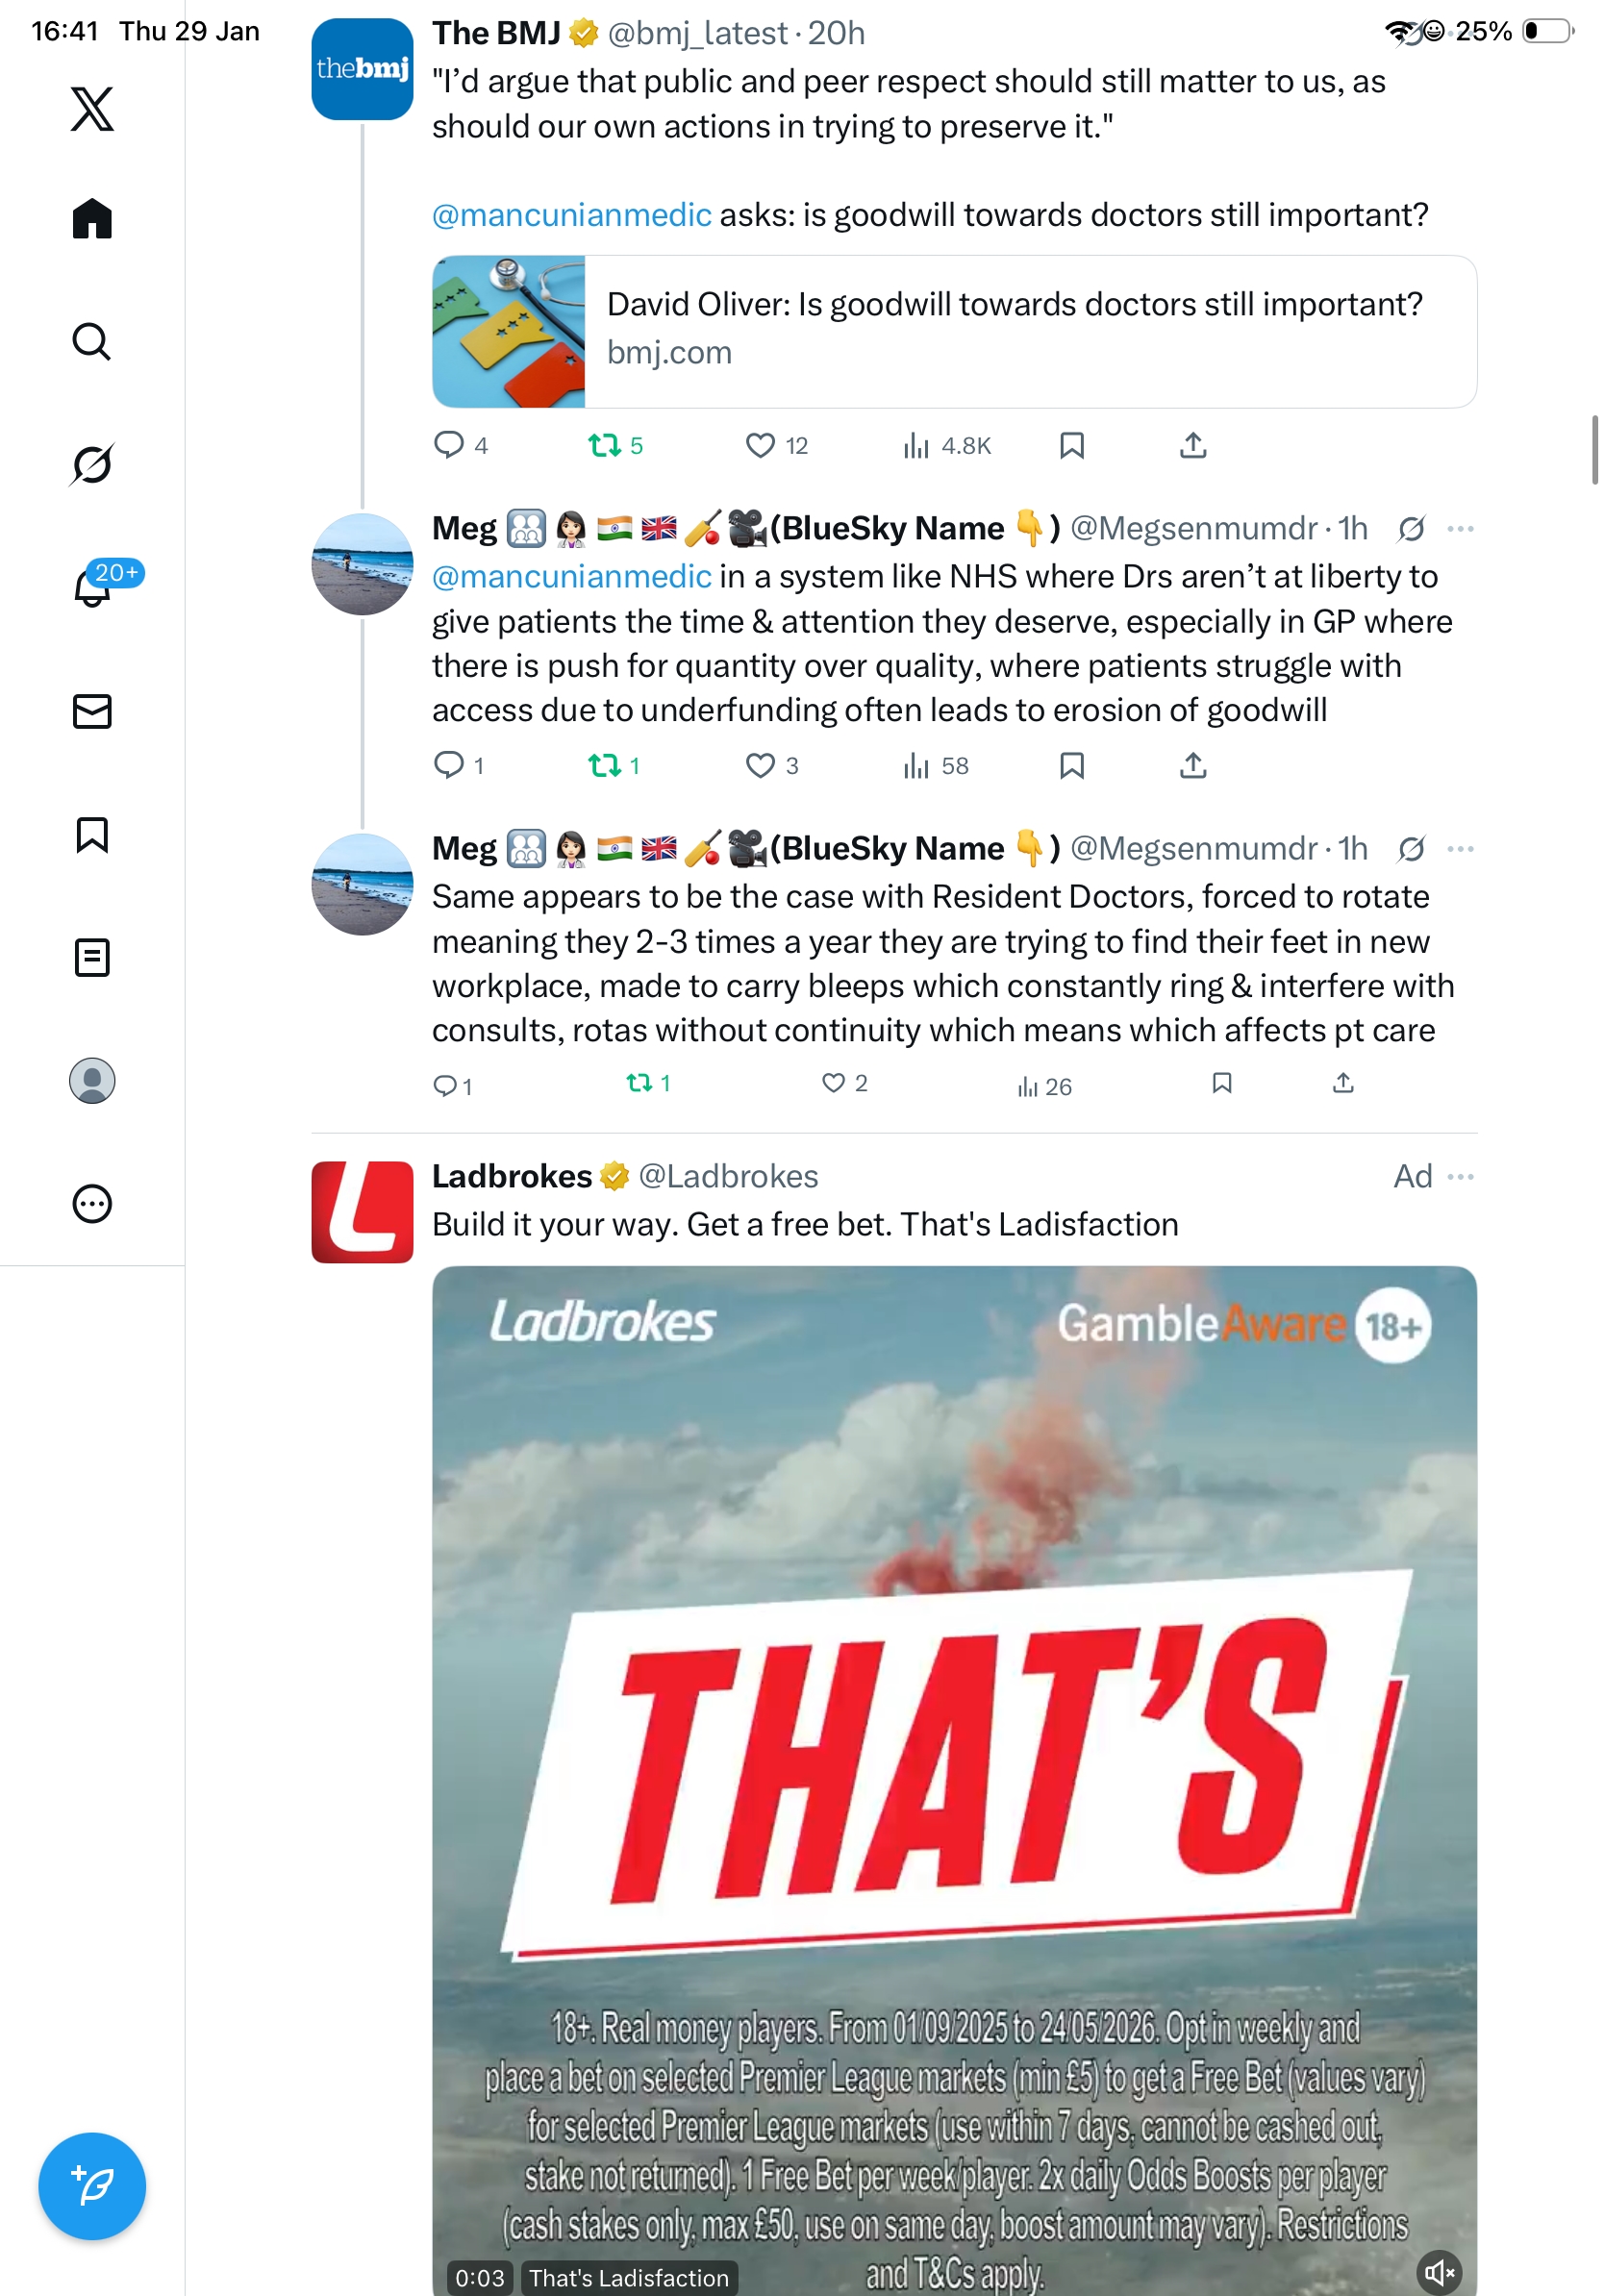Like The BMJ post
The image size is (1604, 2296).
[761, 445]
